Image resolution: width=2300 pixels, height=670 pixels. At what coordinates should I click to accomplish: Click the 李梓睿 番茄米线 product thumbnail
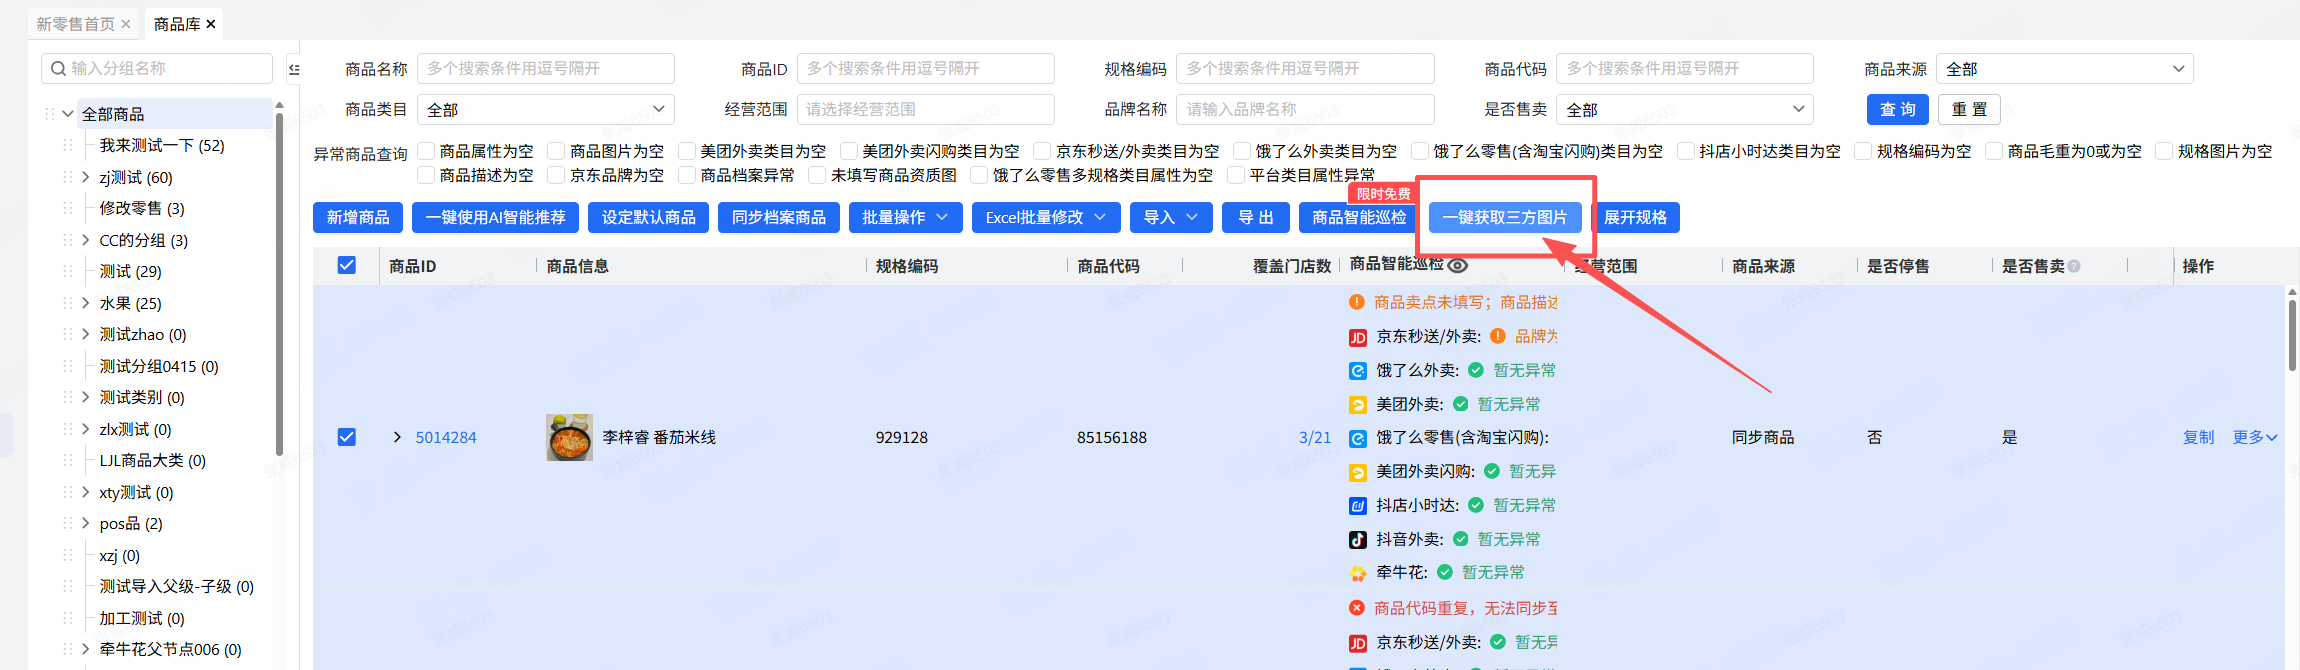click(569, 437)
